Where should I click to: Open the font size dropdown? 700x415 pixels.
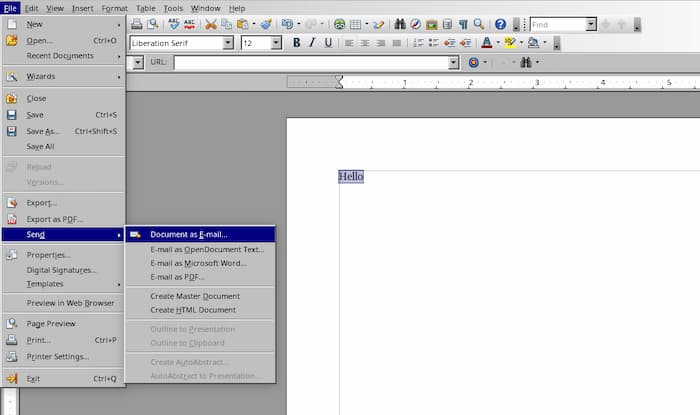tap(276, 43)
